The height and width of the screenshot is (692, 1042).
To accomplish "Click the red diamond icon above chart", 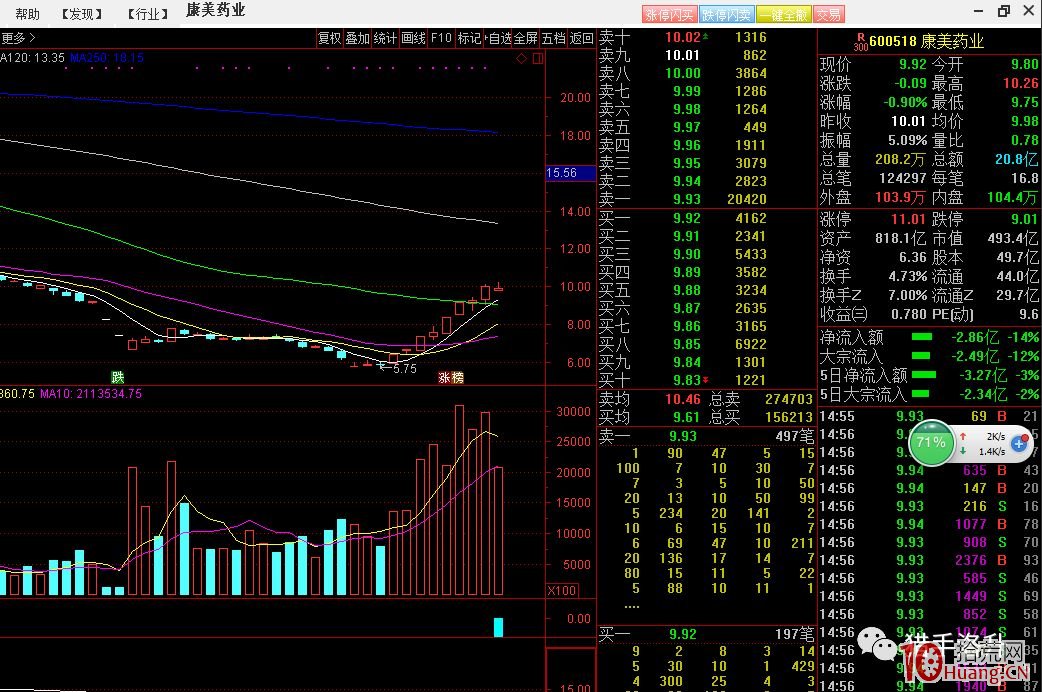I will (x=521, y=59).
